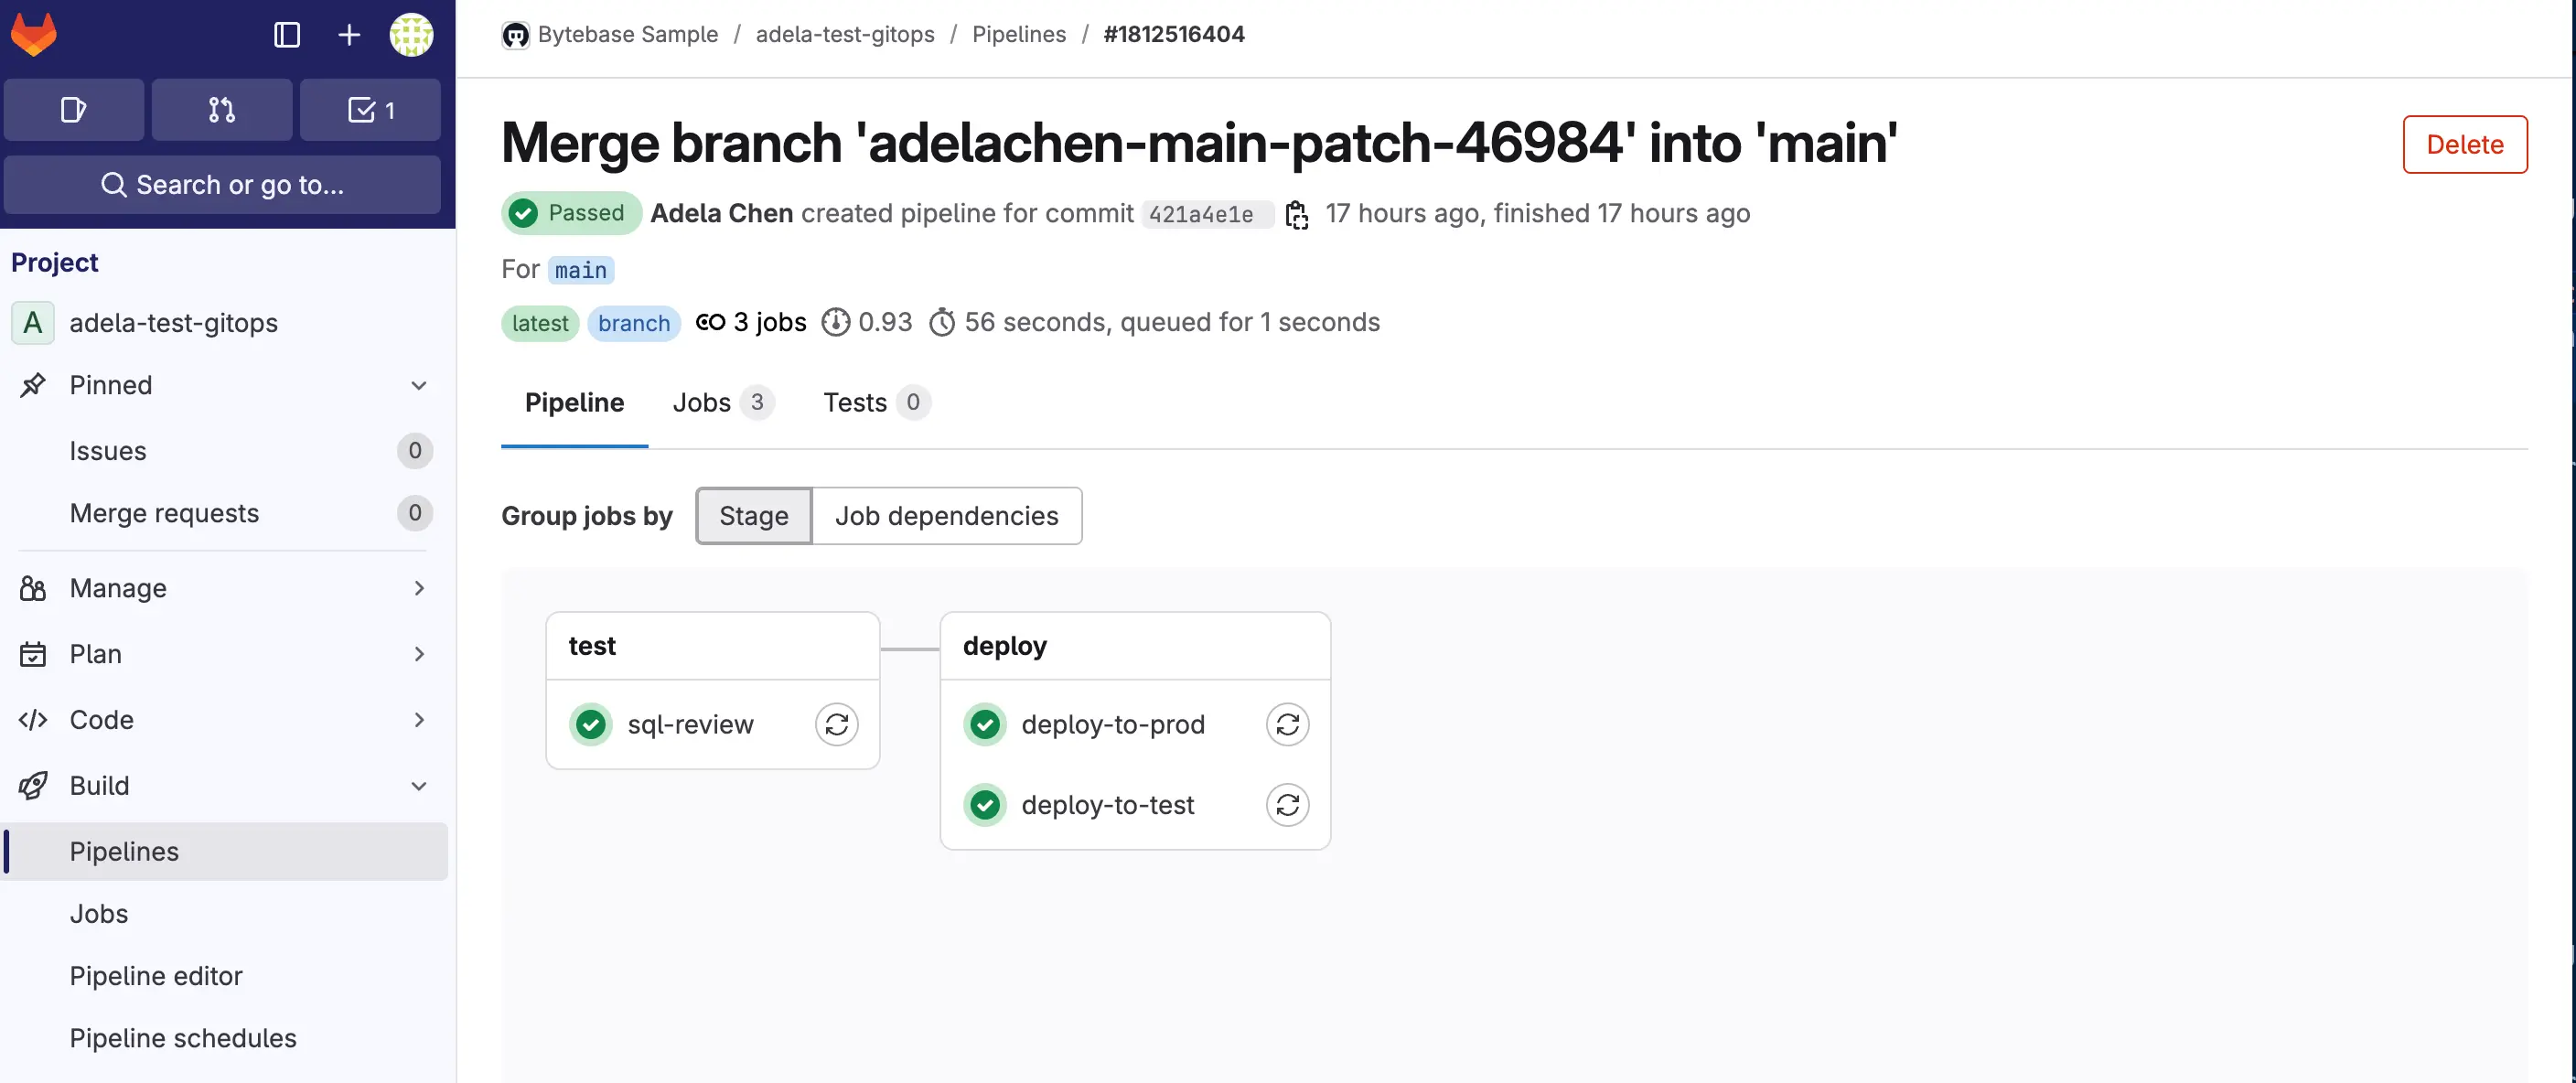Expand the Manage menu

225,588
